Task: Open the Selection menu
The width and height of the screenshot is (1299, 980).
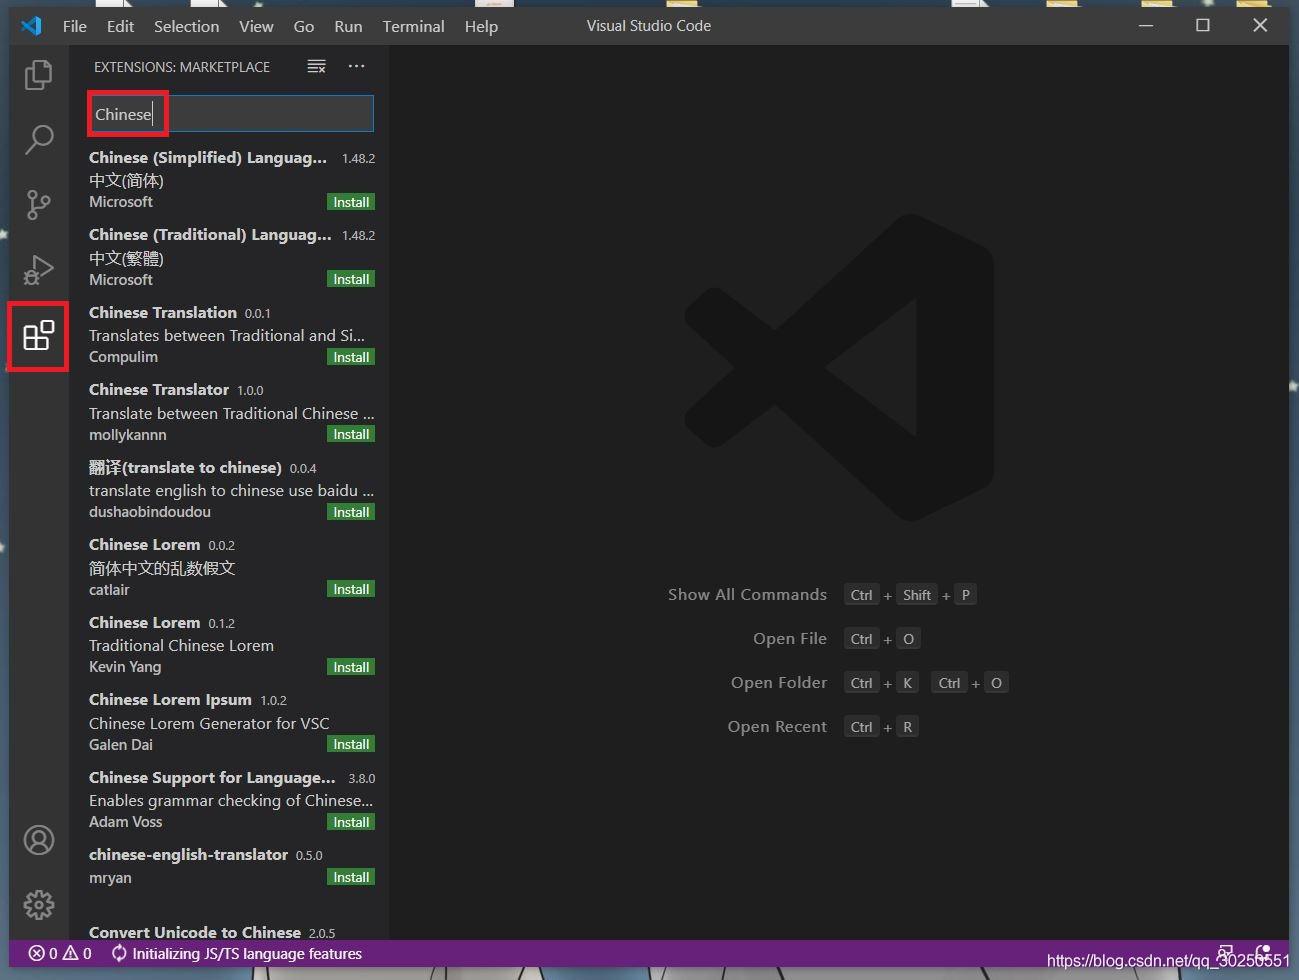Action: tap(186, 26)
